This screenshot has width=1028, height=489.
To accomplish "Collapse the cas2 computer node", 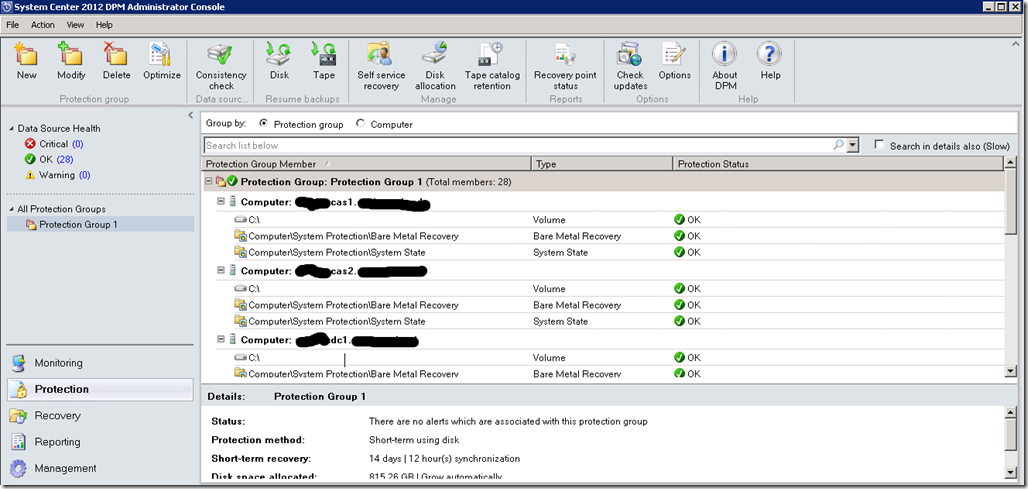I will pos(221,271).
